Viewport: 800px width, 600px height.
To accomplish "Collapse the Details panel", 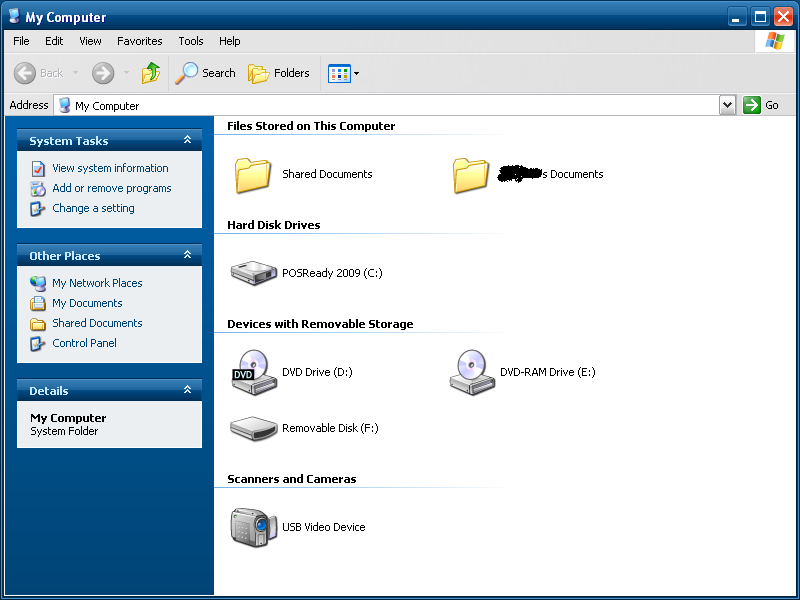I will [x=187, y=391].
